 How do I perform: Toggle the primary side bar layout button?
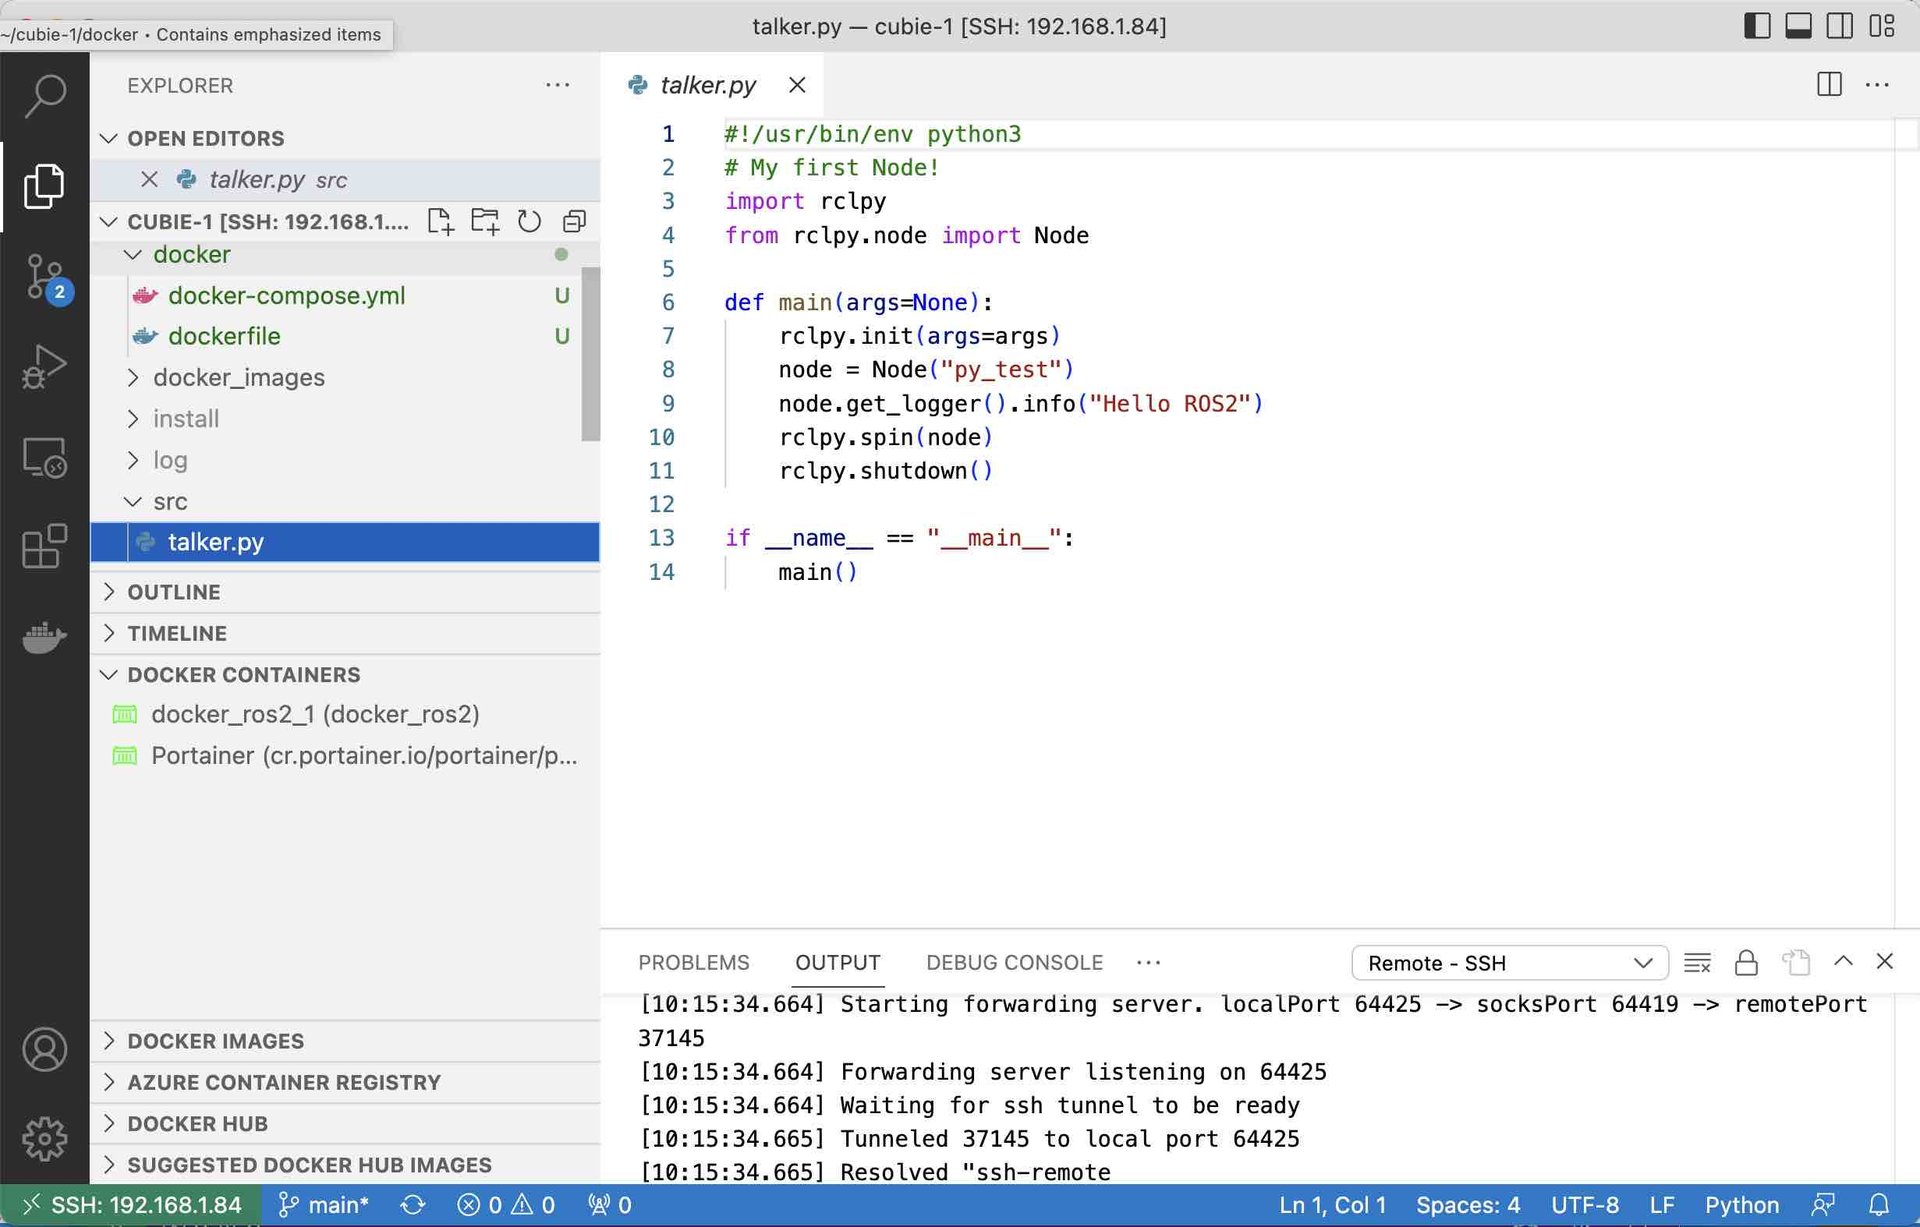coord(1757,25)
